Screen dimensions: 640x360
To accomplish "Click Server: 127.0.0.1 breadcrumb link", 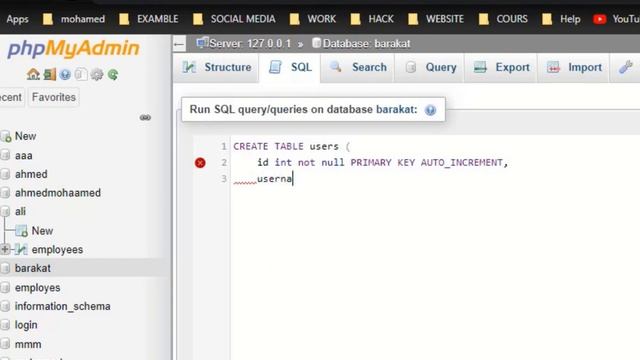I will 250,44.
